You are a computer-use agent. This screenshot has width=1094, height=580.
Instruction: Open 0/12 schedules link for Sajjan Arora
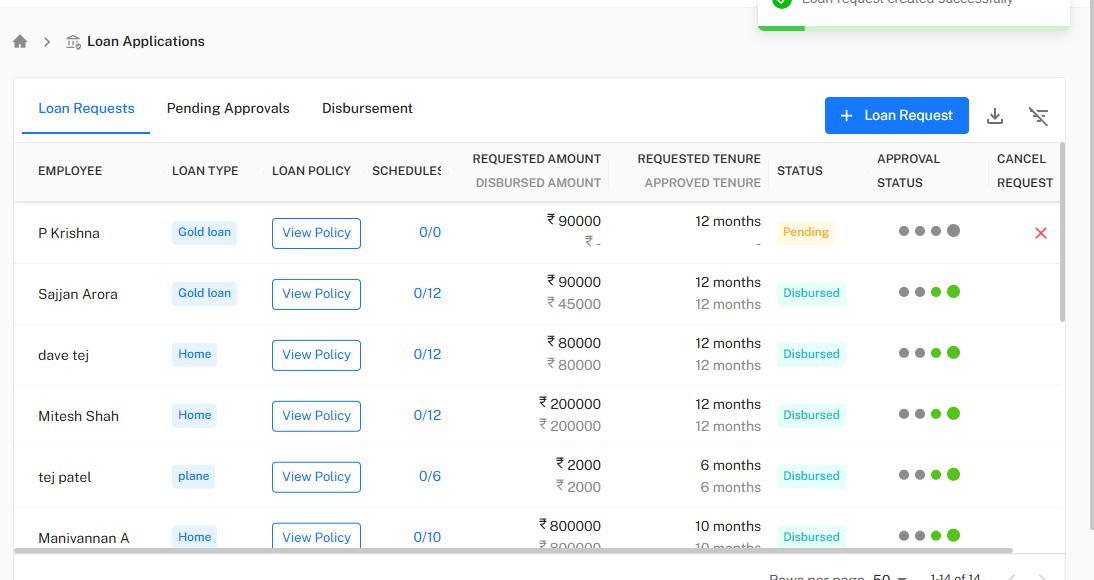pyautogui.click(x=427, y=294)
